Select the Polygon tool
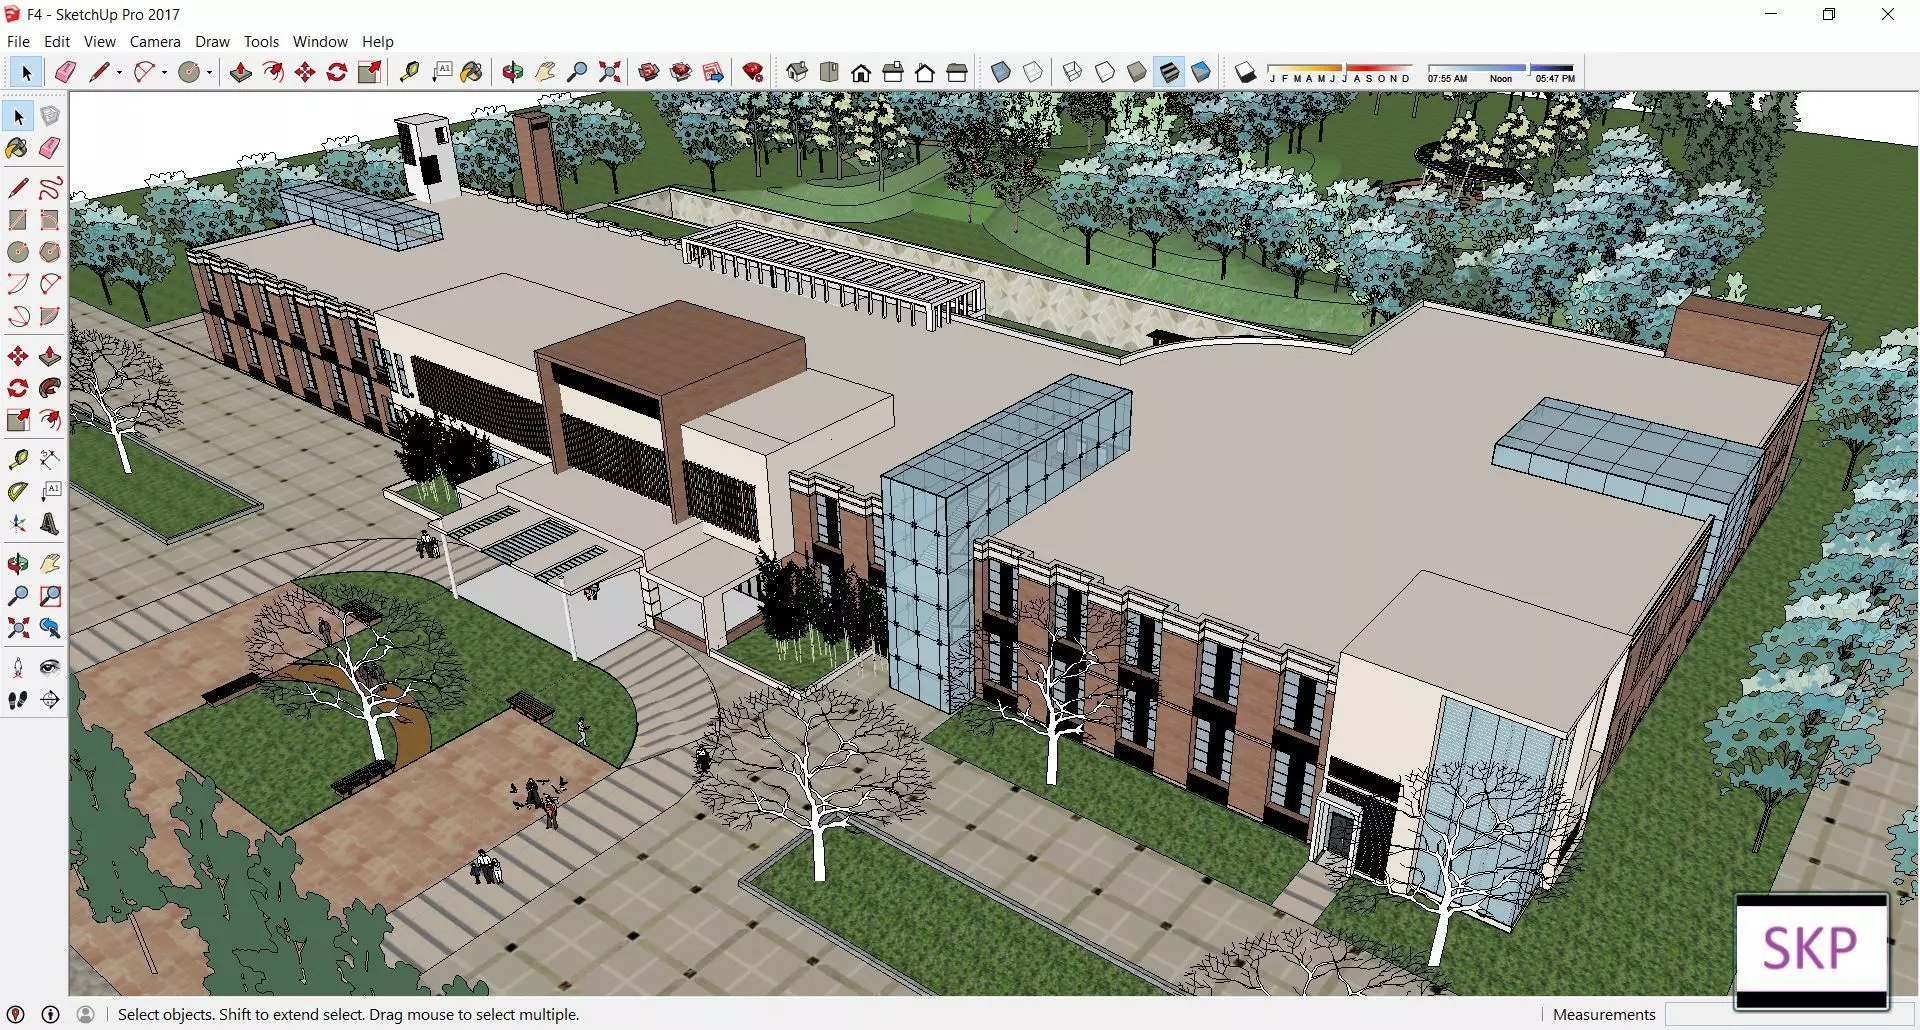 click(x=50, y=252)
